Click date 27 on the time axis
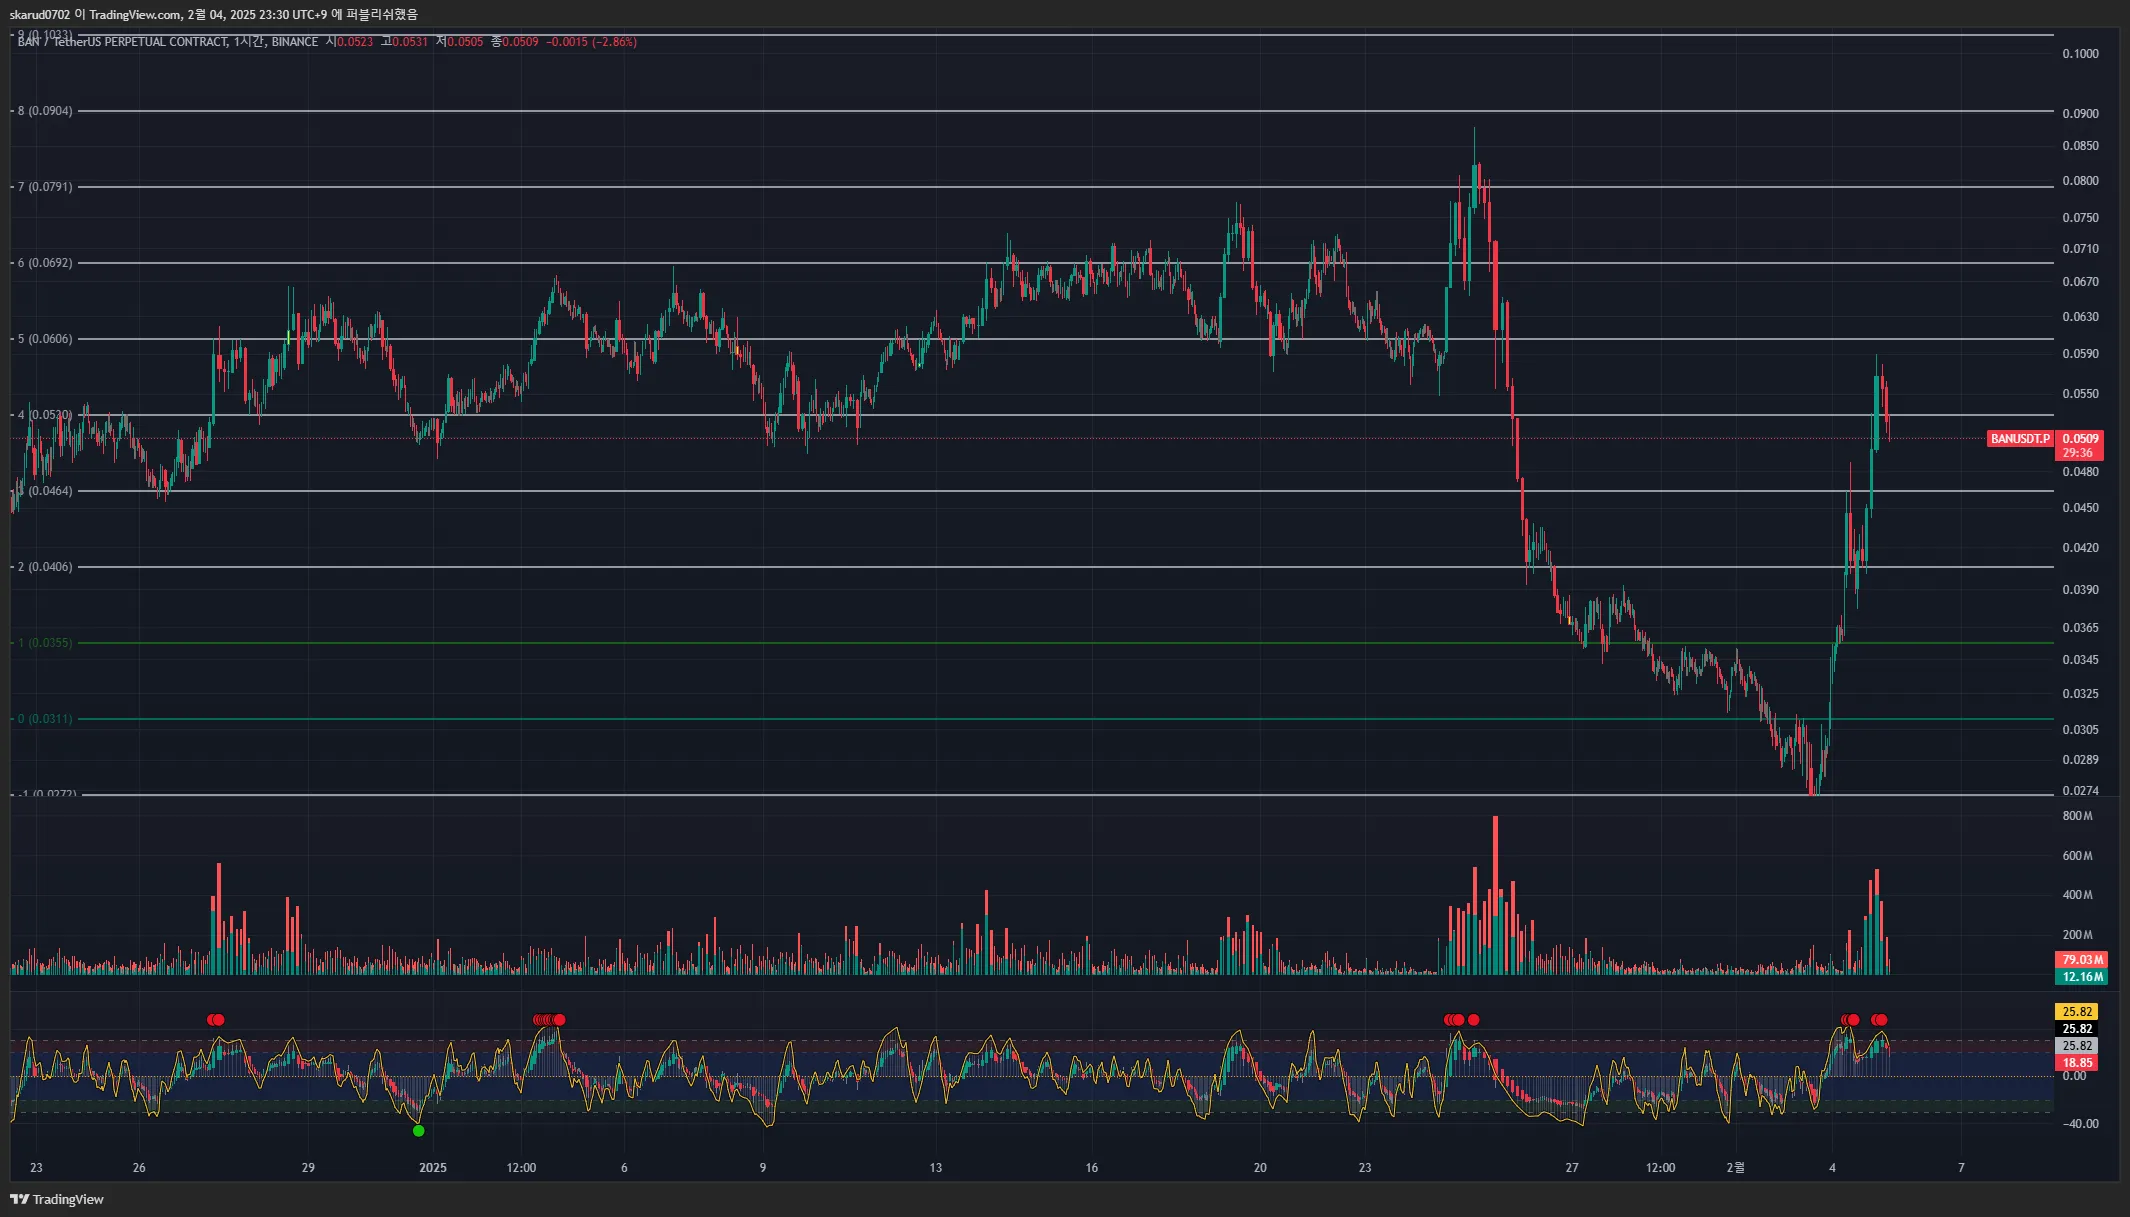Image resolution: width=2130 pixels, height=1217 pixels. 1572,1168
